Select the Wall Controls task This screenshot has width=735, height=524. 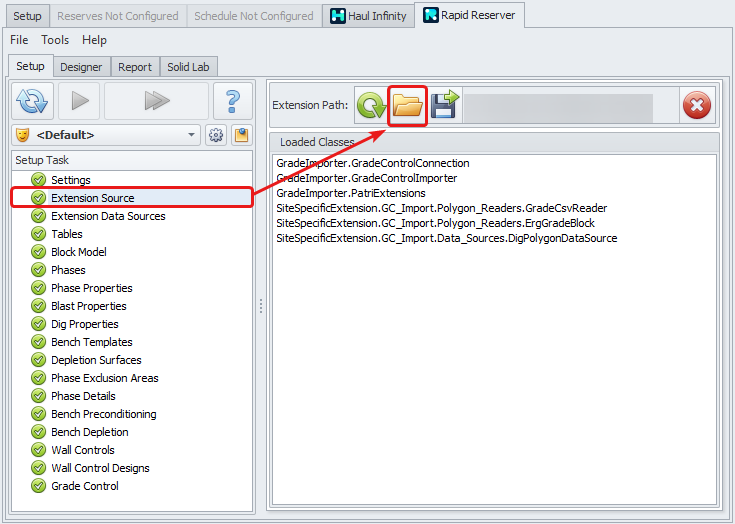[x=82, y=450]
